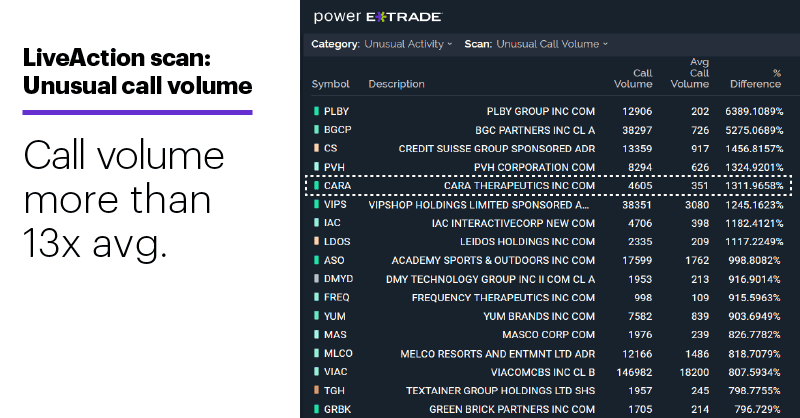Click MELCO RESORTS AND ENTMNT description
The image size is (800, 418).
pyautogui.click(x=497, y=354)
